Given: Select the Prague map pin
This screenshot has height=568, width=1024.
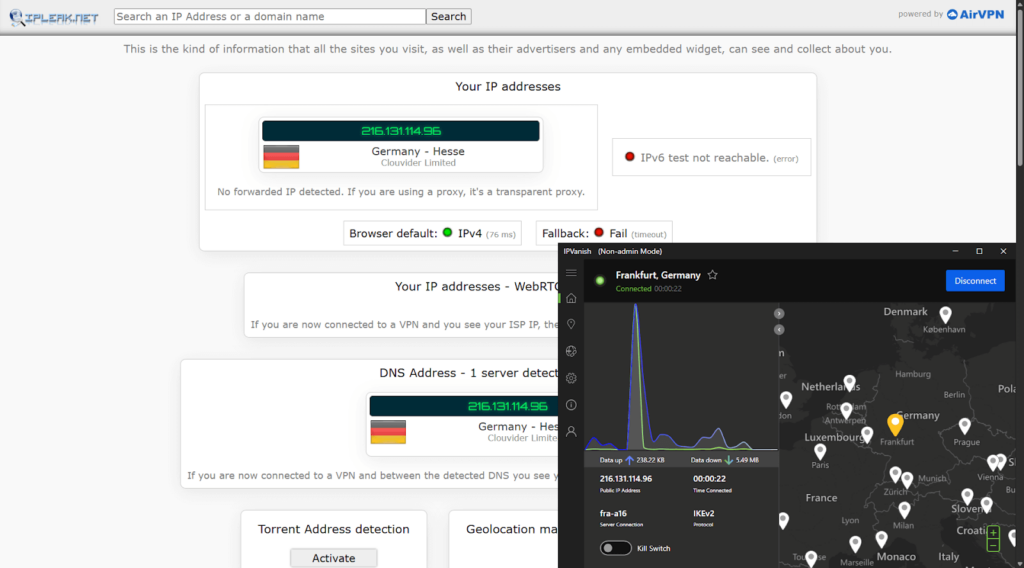Looking at the screenshot, I should (x=965, y=426).
